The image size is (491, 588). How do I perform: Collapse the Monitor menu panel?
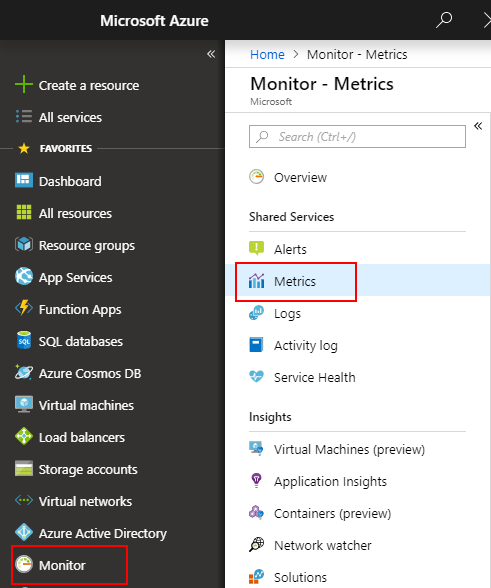[478, 126]
